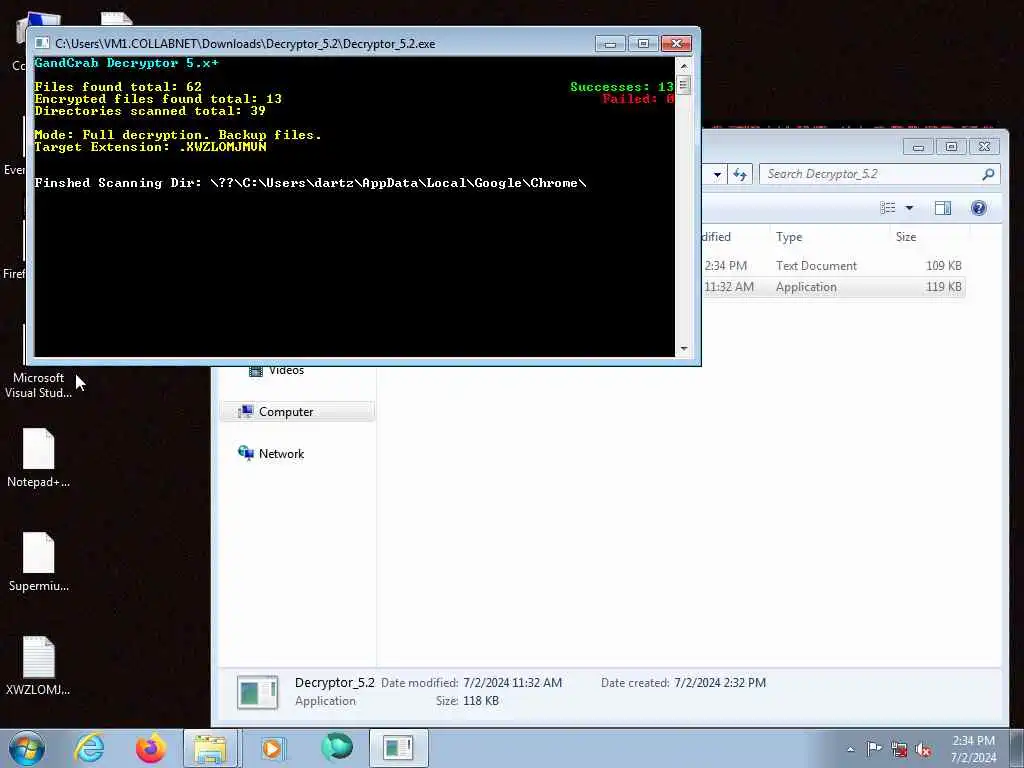Image resolution: width=1024 pixels, height=768 pixels.
Task: Open the address bar history dropdown
Action: click(x=717, y=174)
